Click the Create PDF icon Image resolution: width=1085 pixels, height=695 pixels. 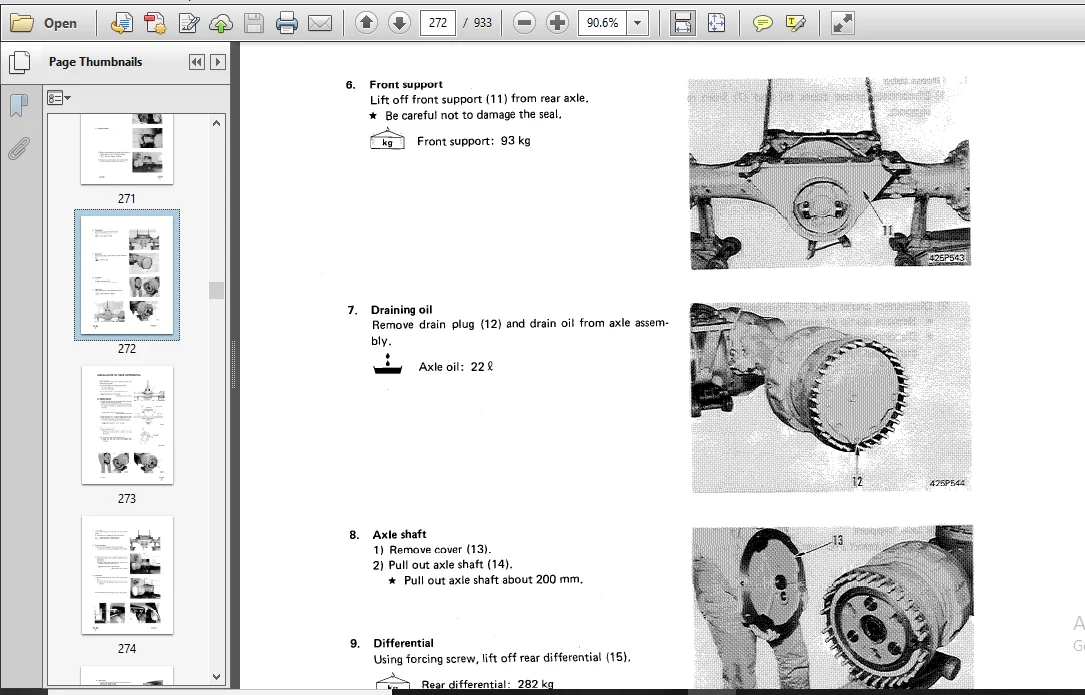click(155, 23)
